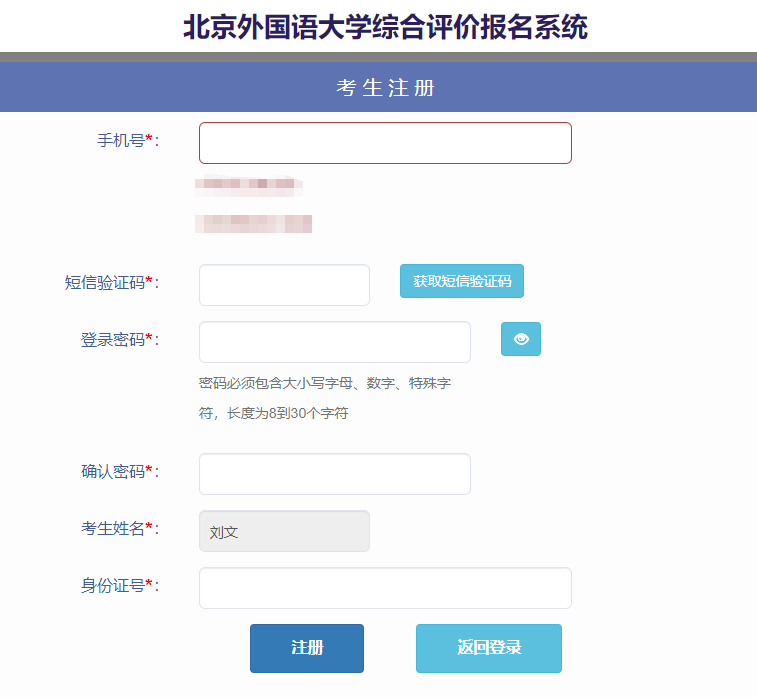This screenshot has width=757, height=697.
Task: Click the 北京外国语大学综合评价报名系统 page title
Action: (x=385, y=27)
